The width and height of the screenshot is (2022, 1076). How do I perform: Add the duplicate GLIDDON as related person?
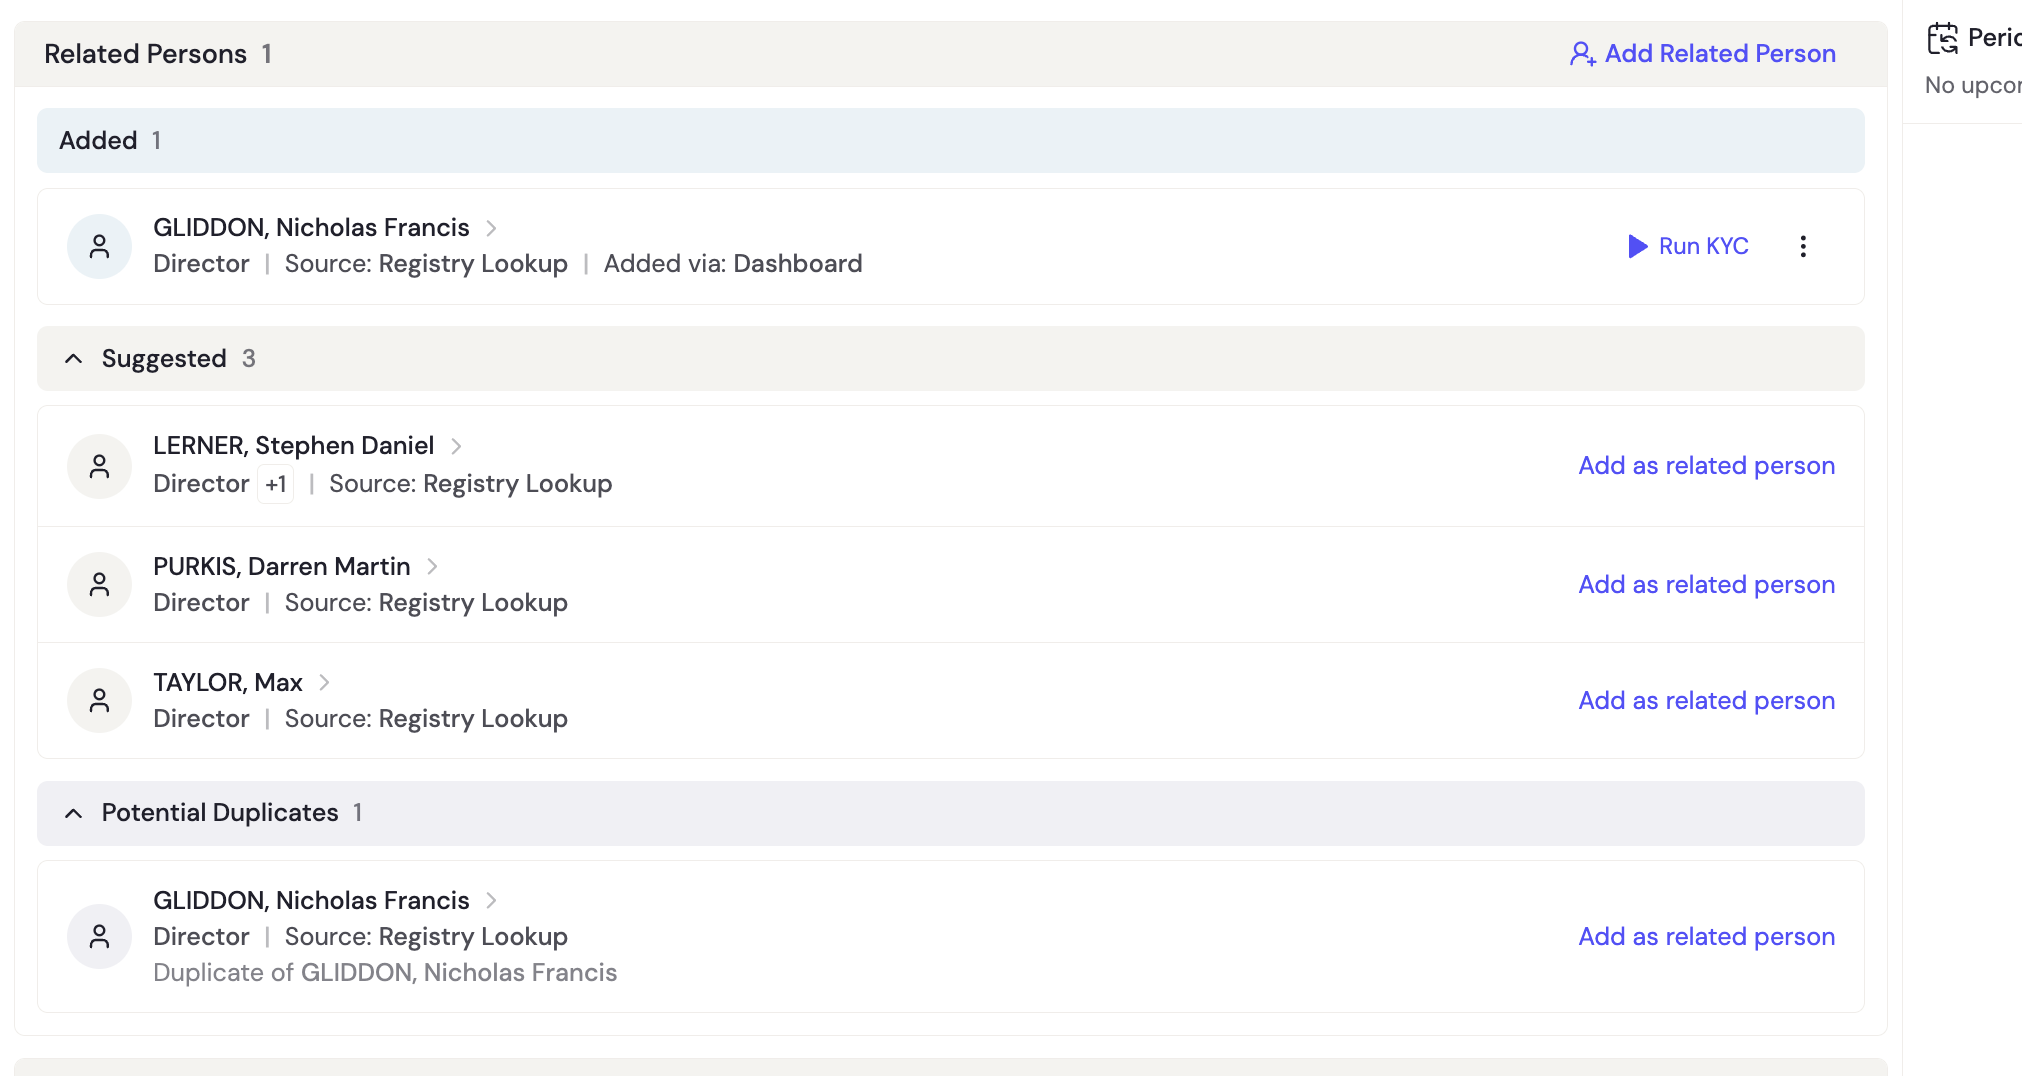[x=1706, y=936]
